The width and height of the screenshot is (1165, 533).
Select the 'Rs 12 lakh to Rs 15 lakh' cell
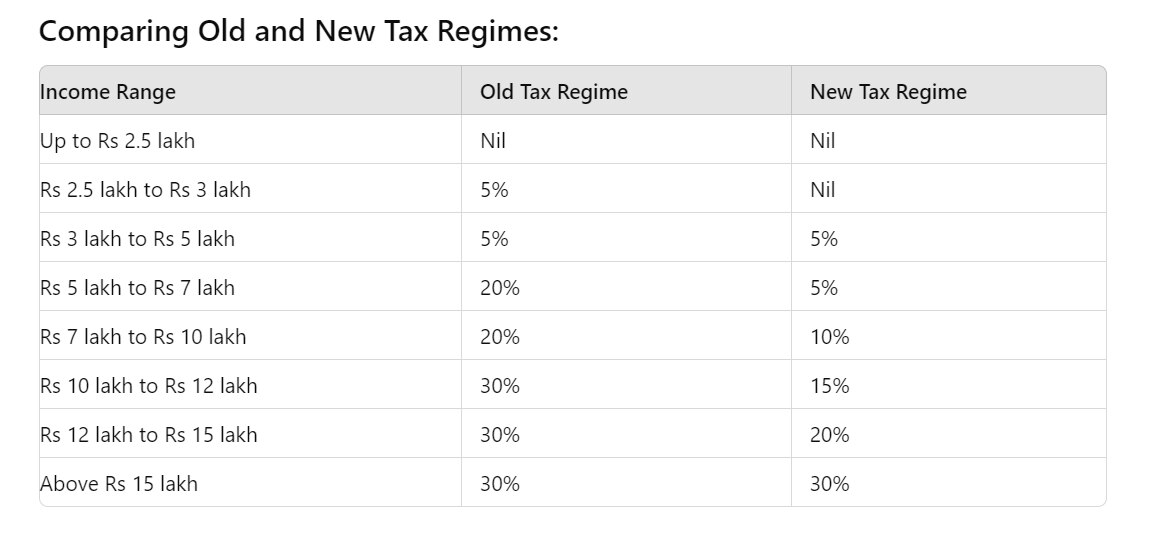point(149,435)
